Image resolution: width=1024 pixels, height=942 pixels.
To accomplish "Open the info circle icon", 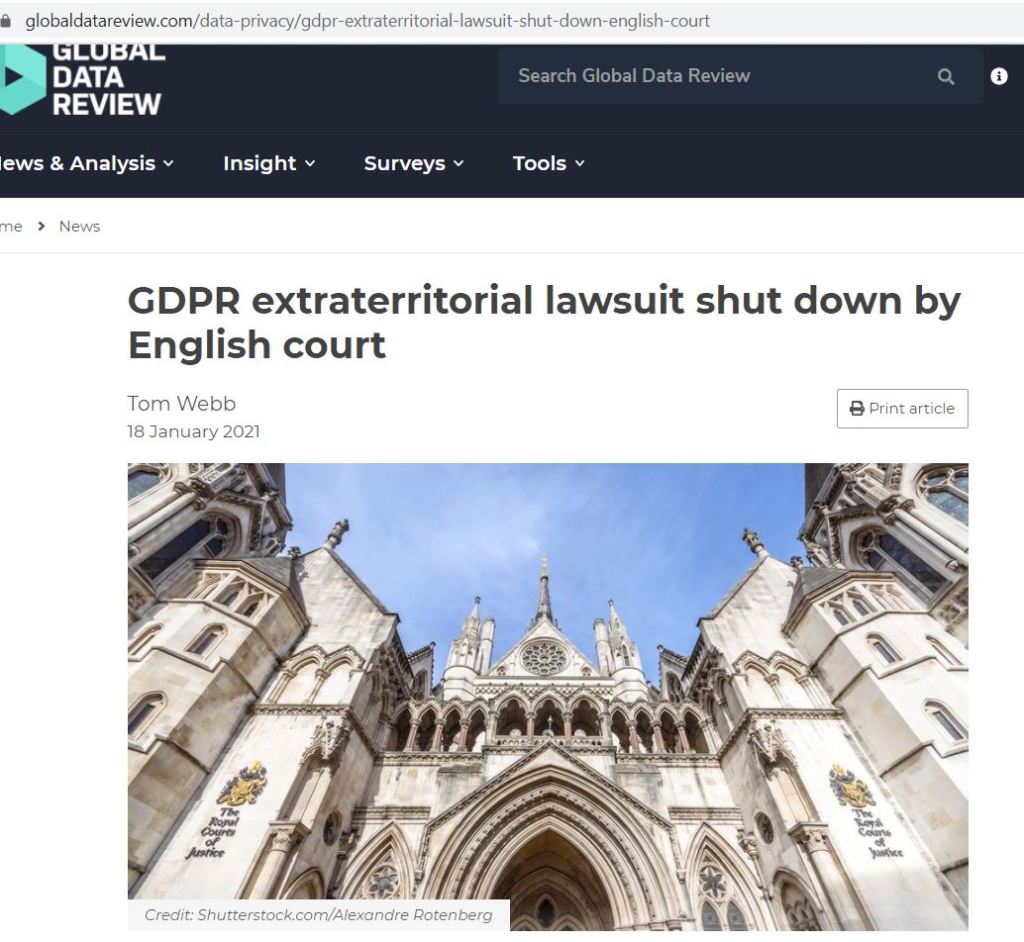I will tap(999, 76).
